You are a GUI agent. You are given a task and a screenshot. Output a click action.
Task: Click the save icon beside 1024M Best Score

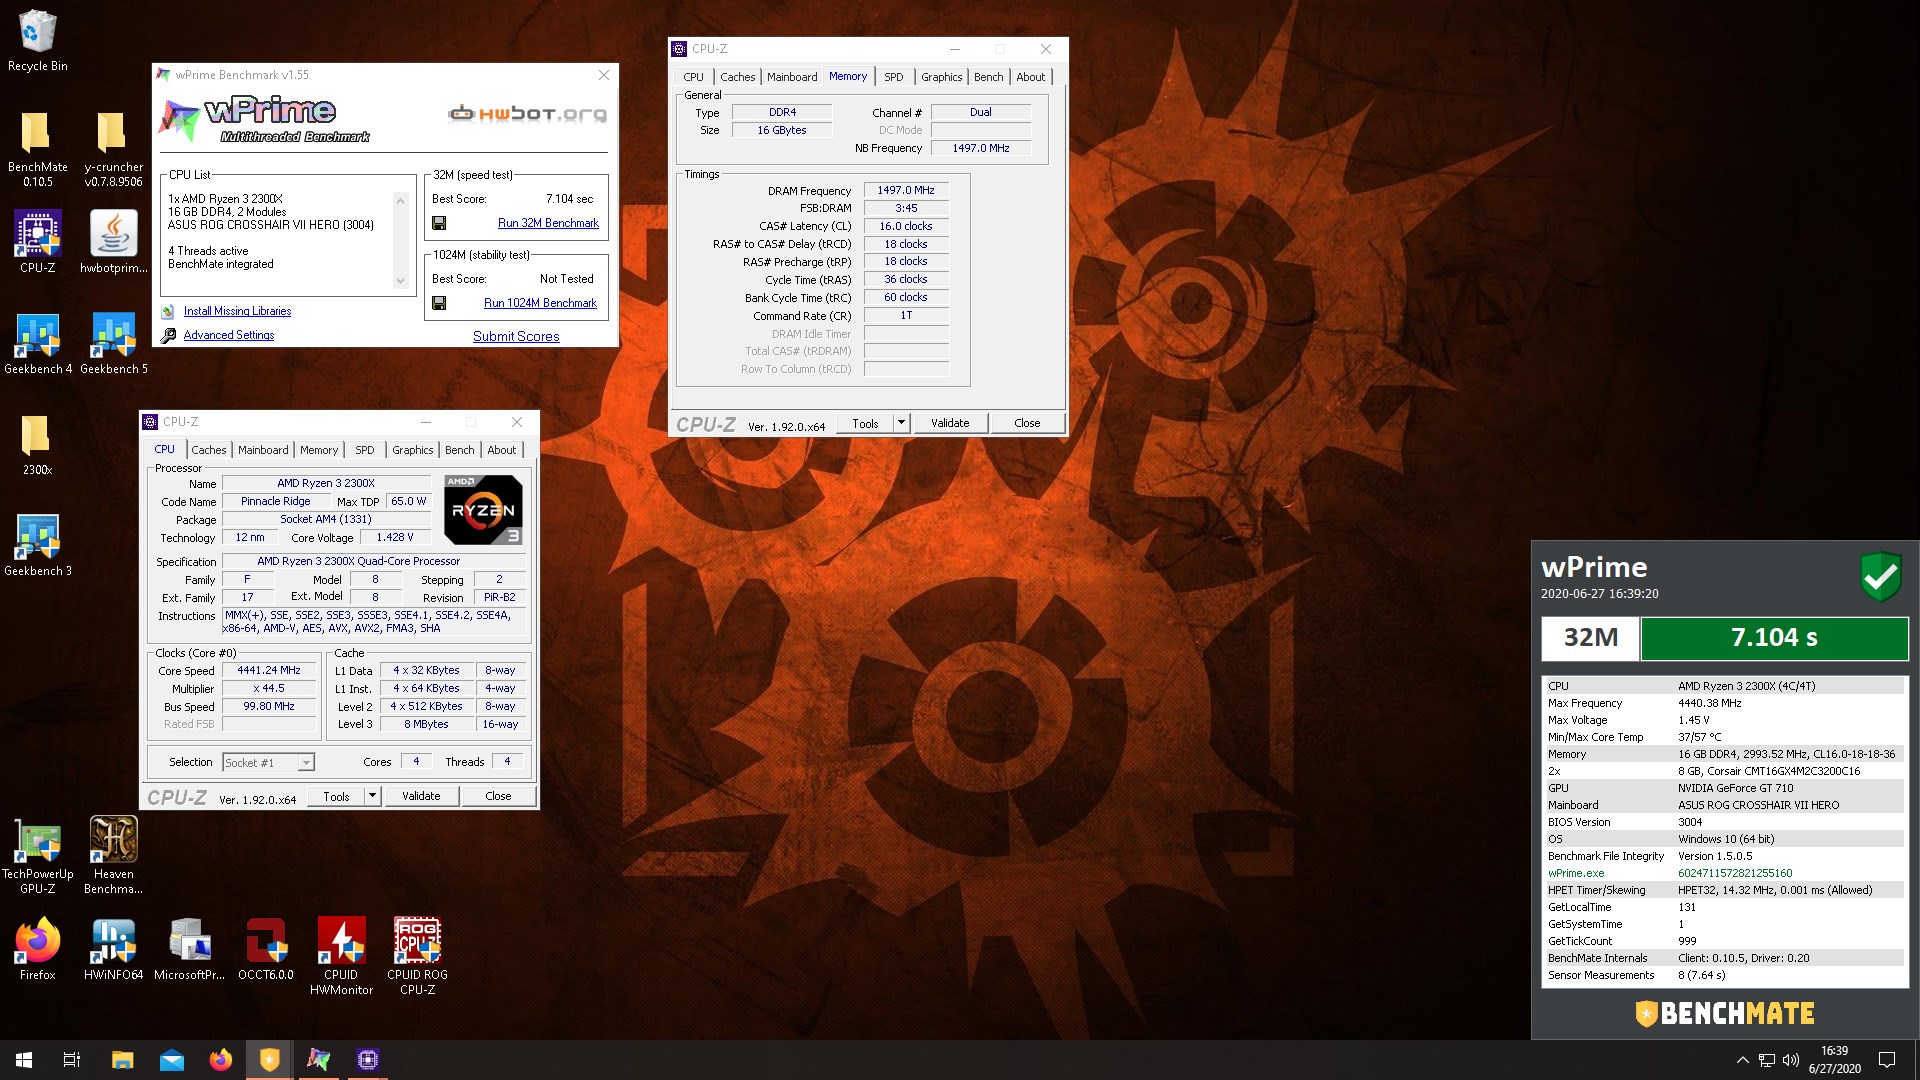point(439,303)
